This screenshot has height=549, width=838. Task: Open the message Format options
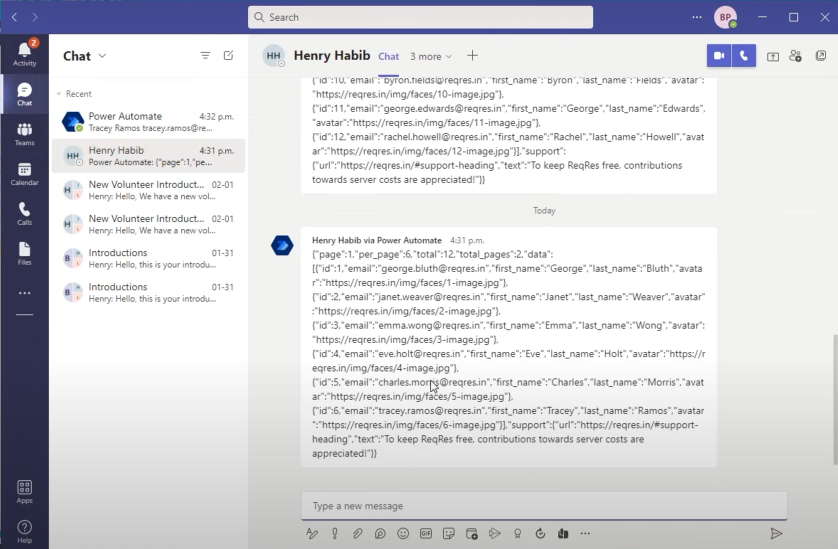point(312,533)
